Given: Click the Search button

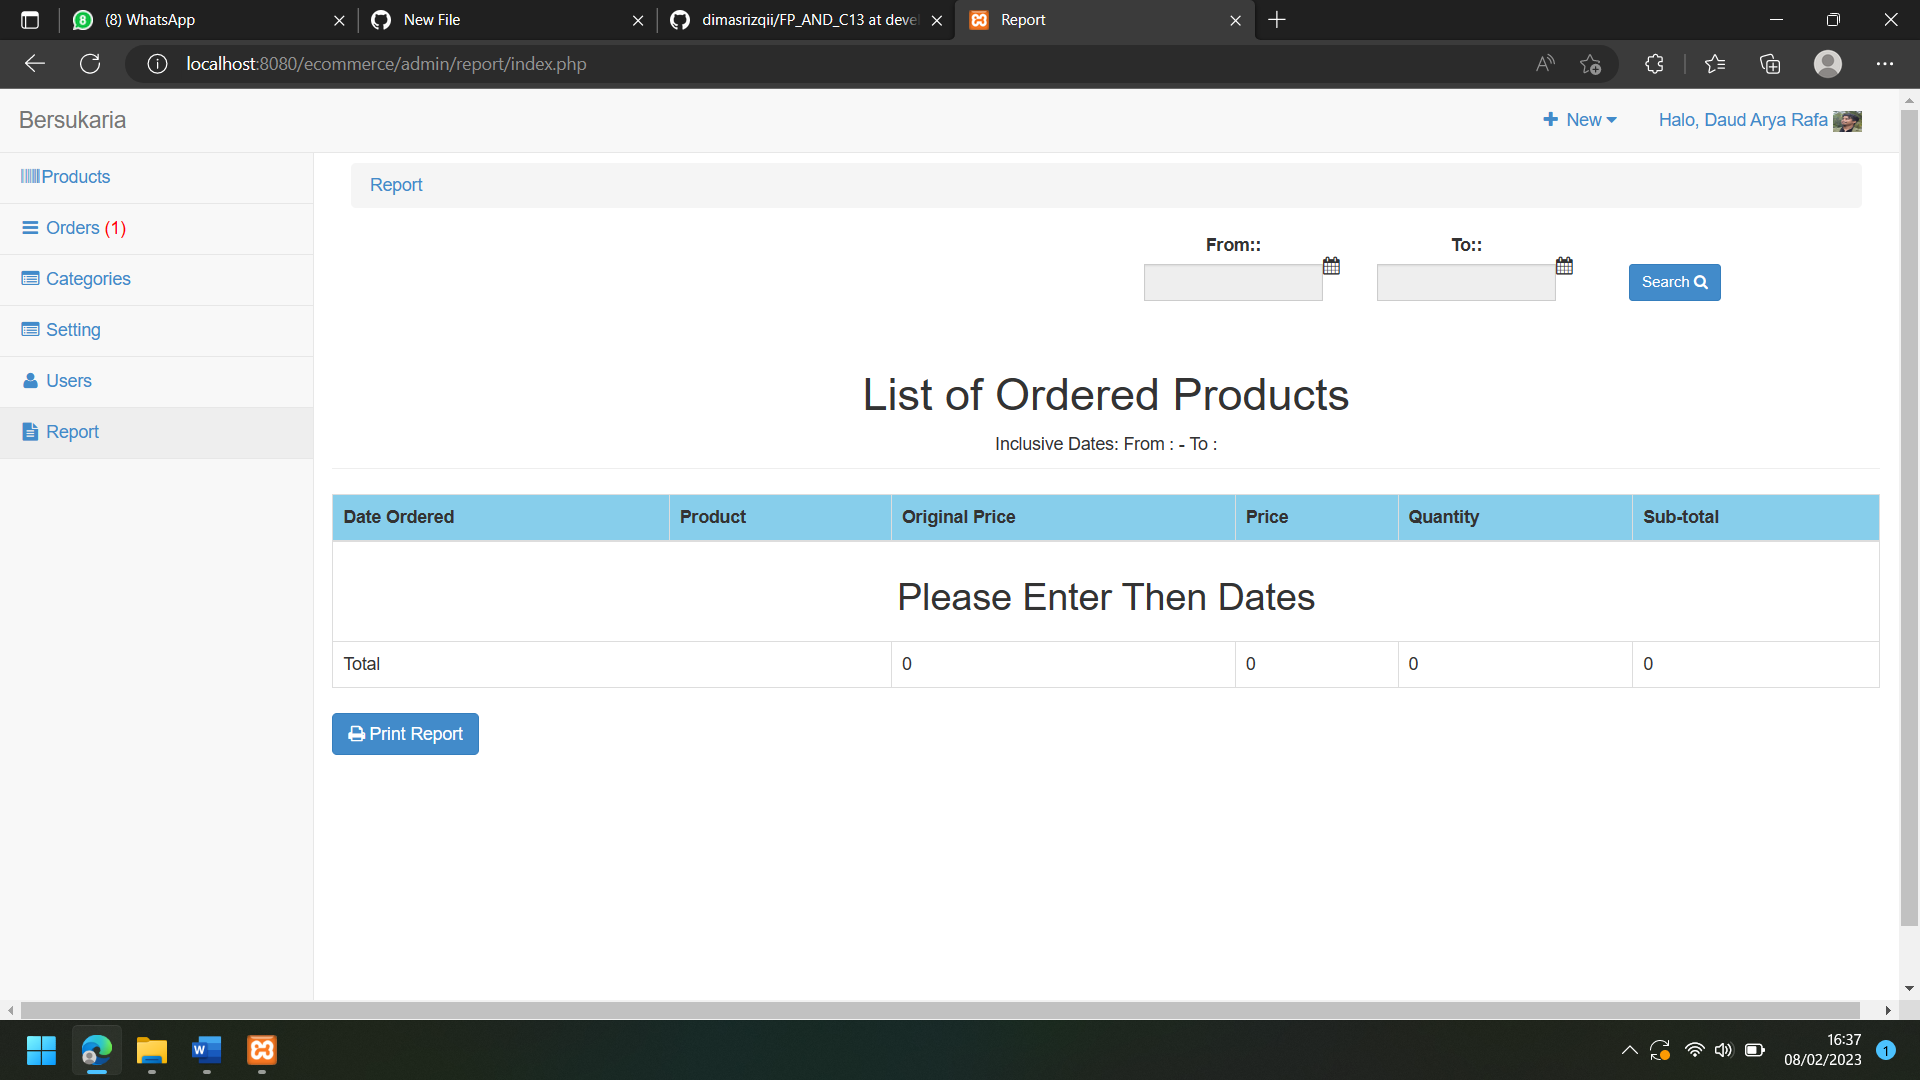Looking at the screenshot, I should tap(1674, 282).
